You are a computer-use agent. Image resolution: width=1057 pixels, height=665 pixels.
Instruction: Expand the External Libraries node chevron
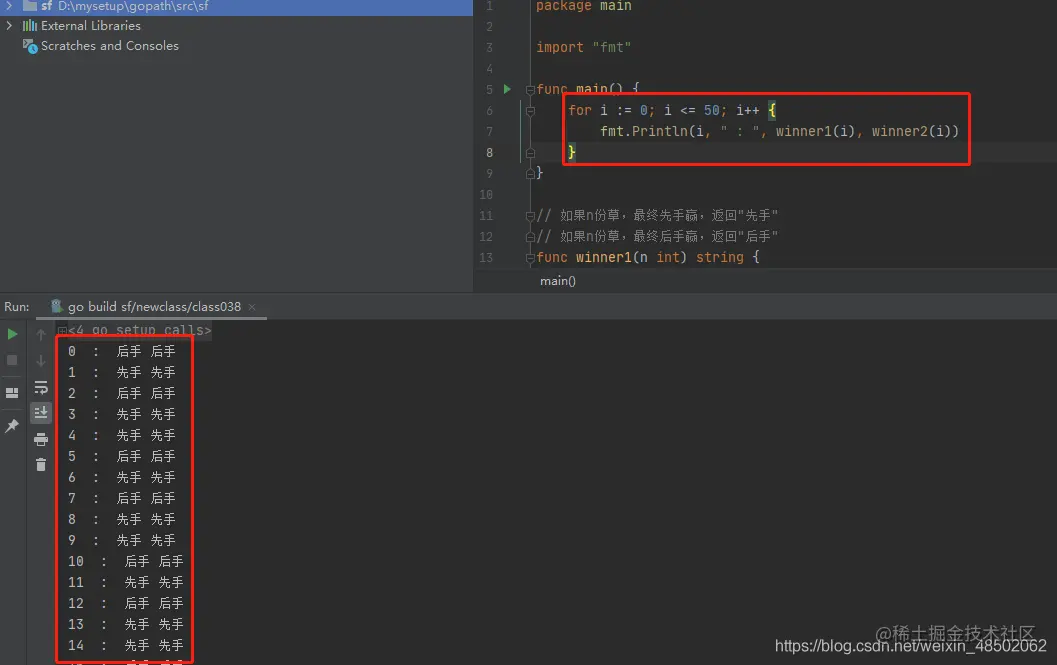point(9,26)
